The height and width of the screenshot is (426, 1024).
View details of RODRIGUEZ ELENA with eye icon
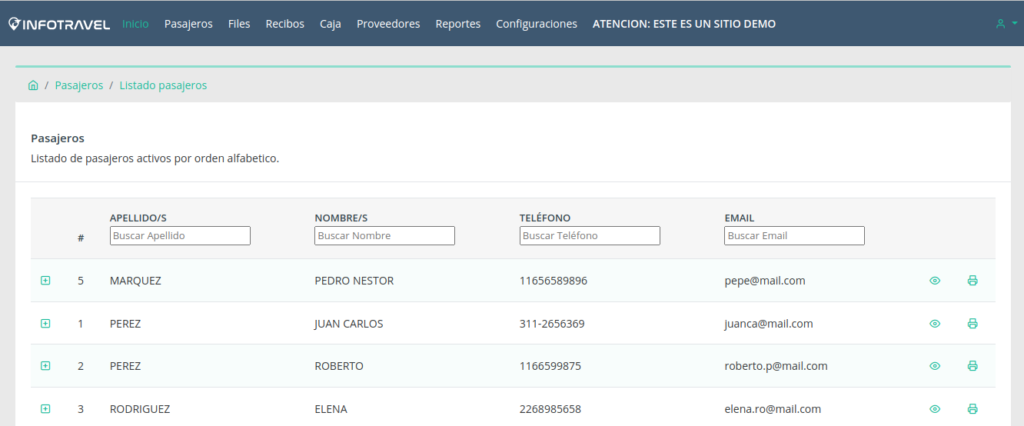pos(935,409)
